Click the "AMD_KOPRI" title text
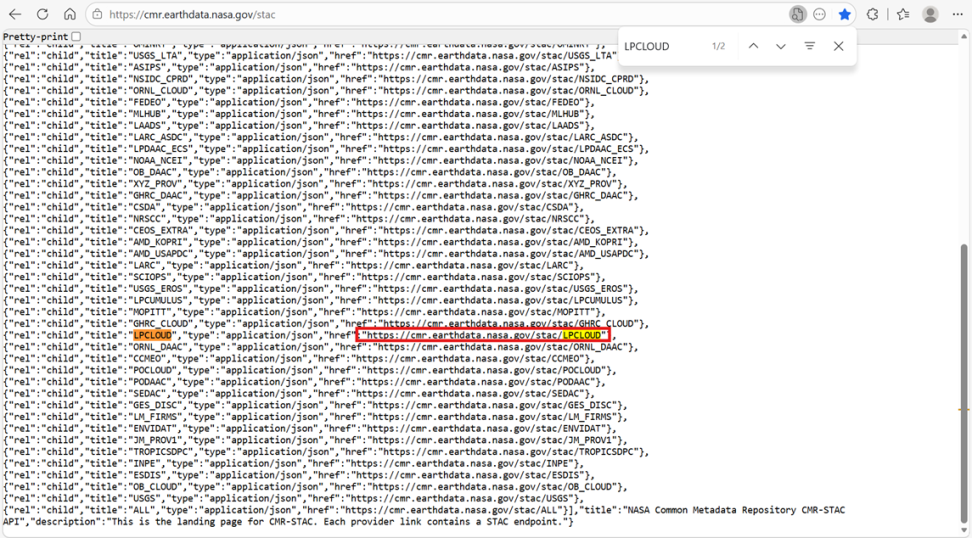Screen dimensions: 972x538 [158, 242]
